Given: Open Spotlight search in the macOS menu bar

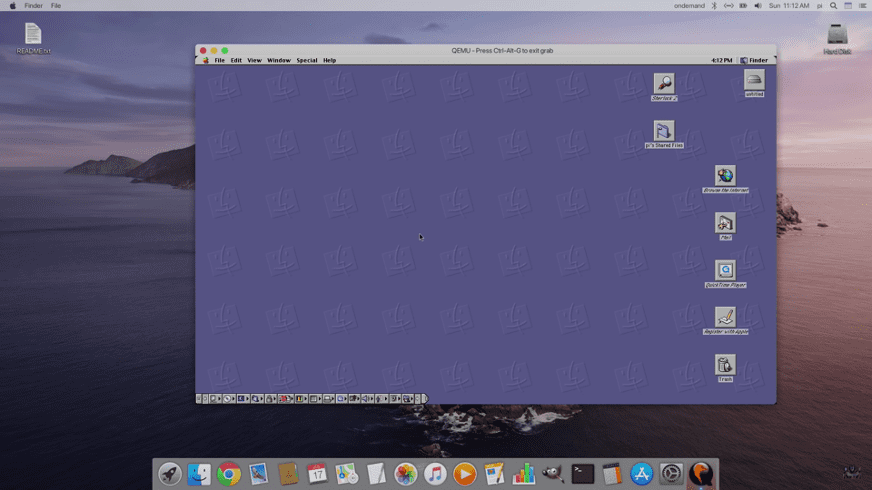Looking at the screenshot, I should pos(833,6).
